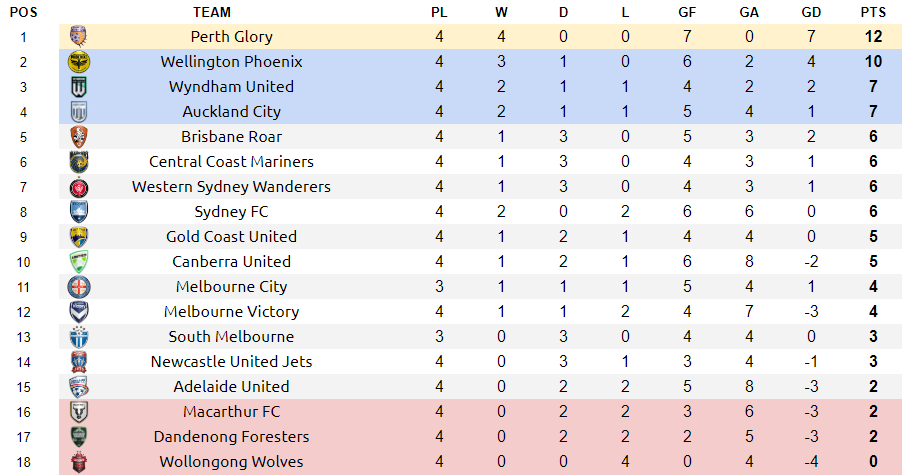
Task: Click the TEAM column header
Action: [212, 12]
